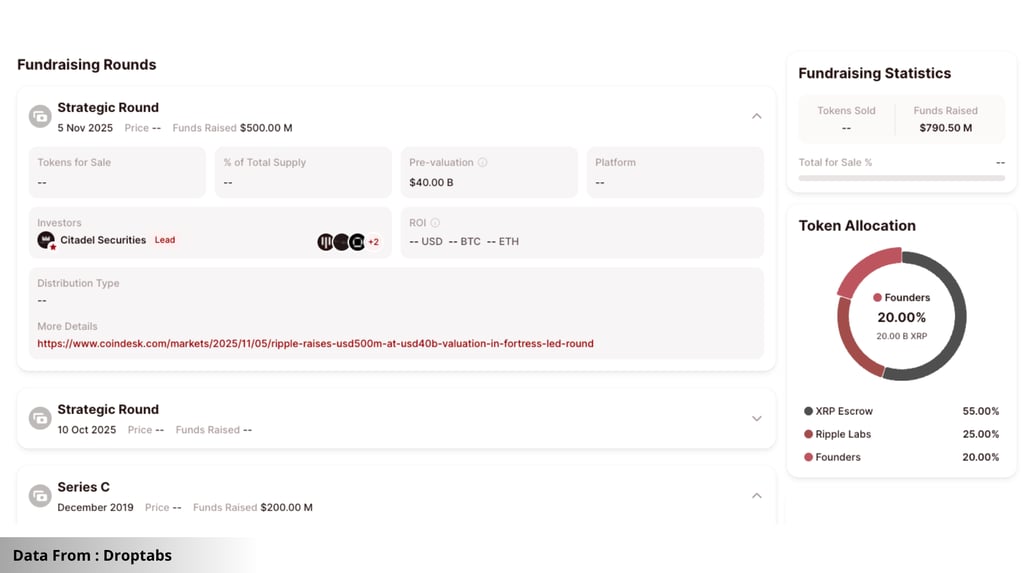The width and height of the screenshot is (1024, 573).
Task: Select Founders legend entry in list
Action: (x=901, y=457)
